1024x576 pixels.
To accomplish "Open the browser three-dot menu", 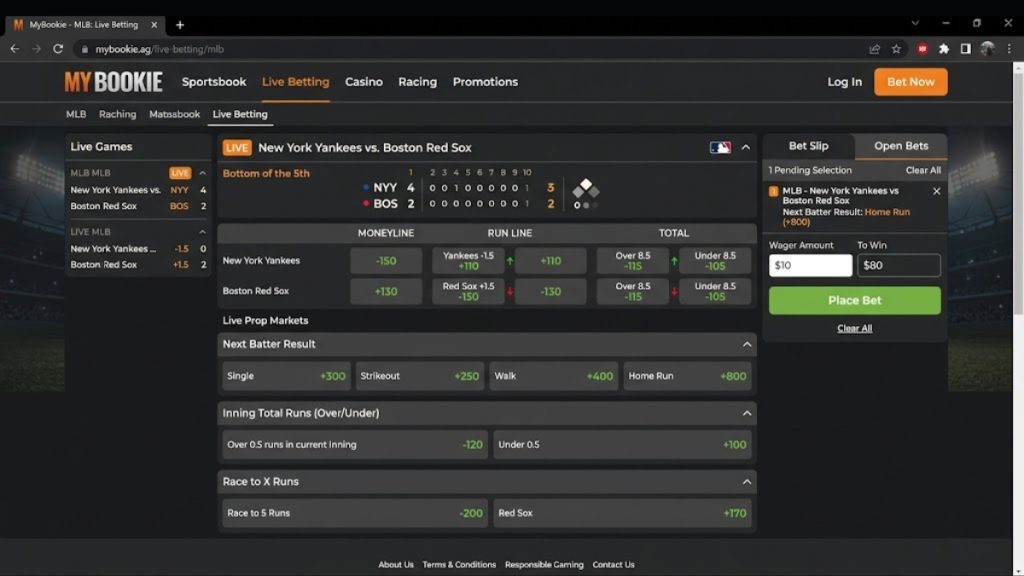I will pos(1009,49).
